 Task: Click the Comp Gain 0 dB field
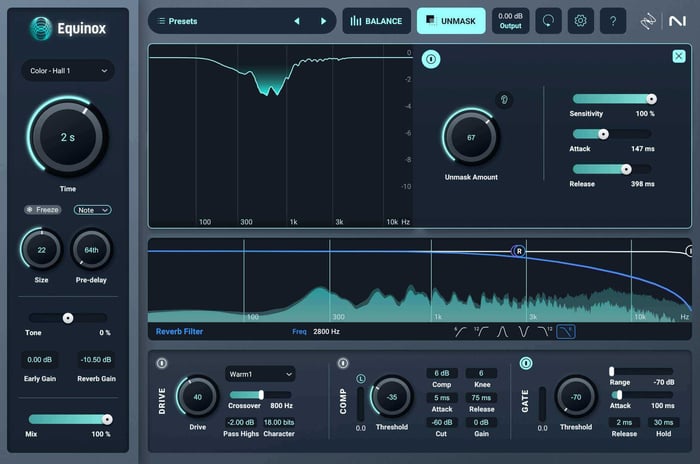[481, 422]
